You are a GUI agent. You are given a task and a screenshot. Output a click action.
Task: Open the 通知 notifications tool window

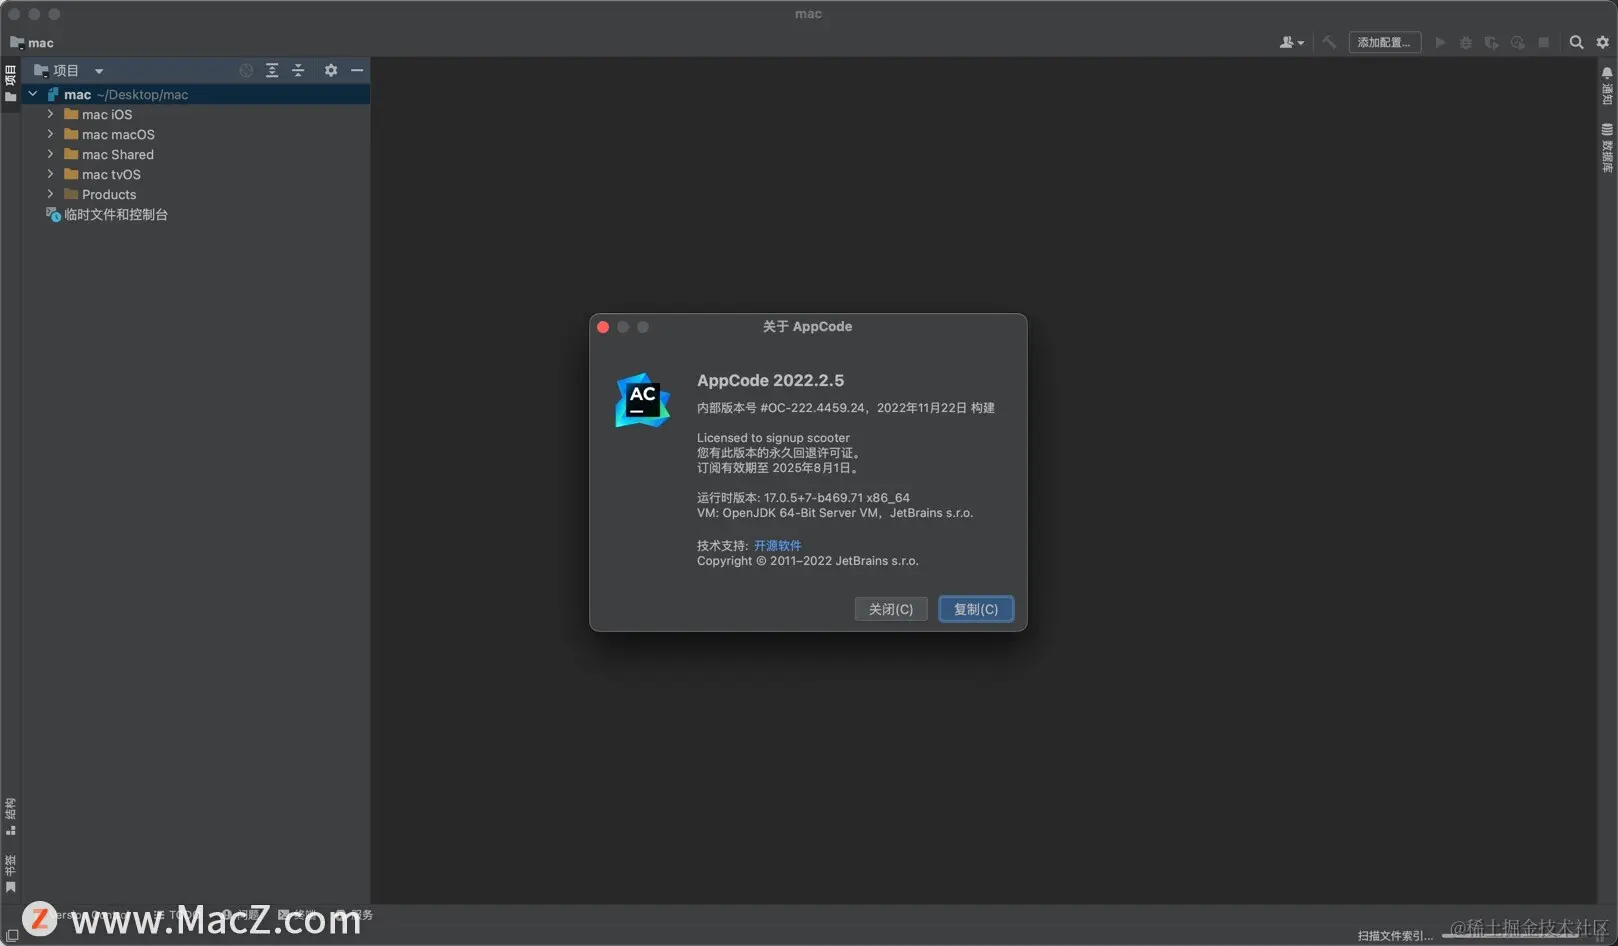1607,86
